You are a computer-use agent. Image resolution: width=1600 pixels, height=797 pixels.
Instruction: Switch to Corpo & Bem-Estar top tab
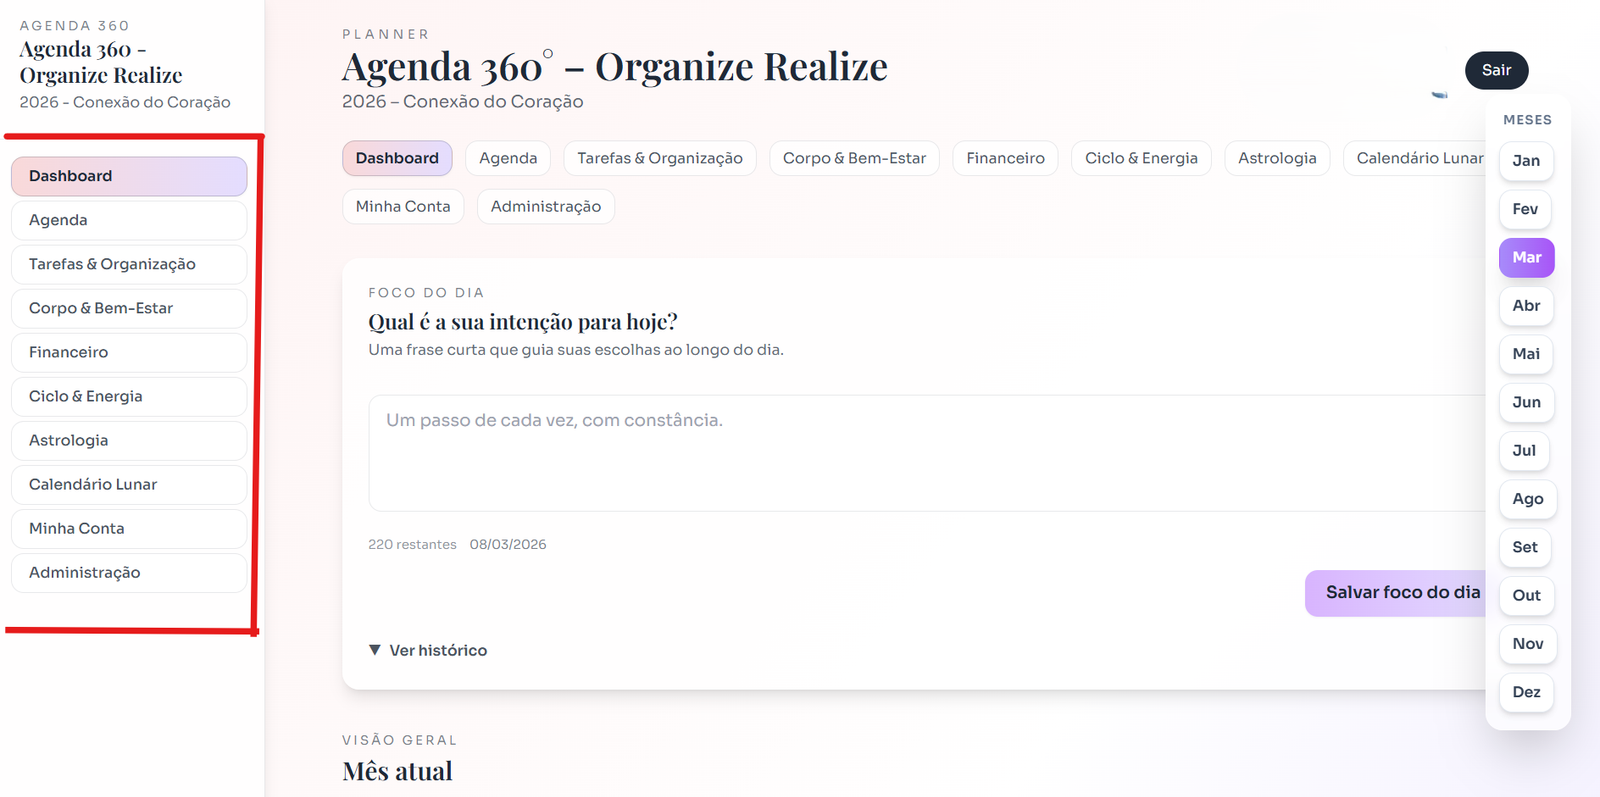[854, 158]
